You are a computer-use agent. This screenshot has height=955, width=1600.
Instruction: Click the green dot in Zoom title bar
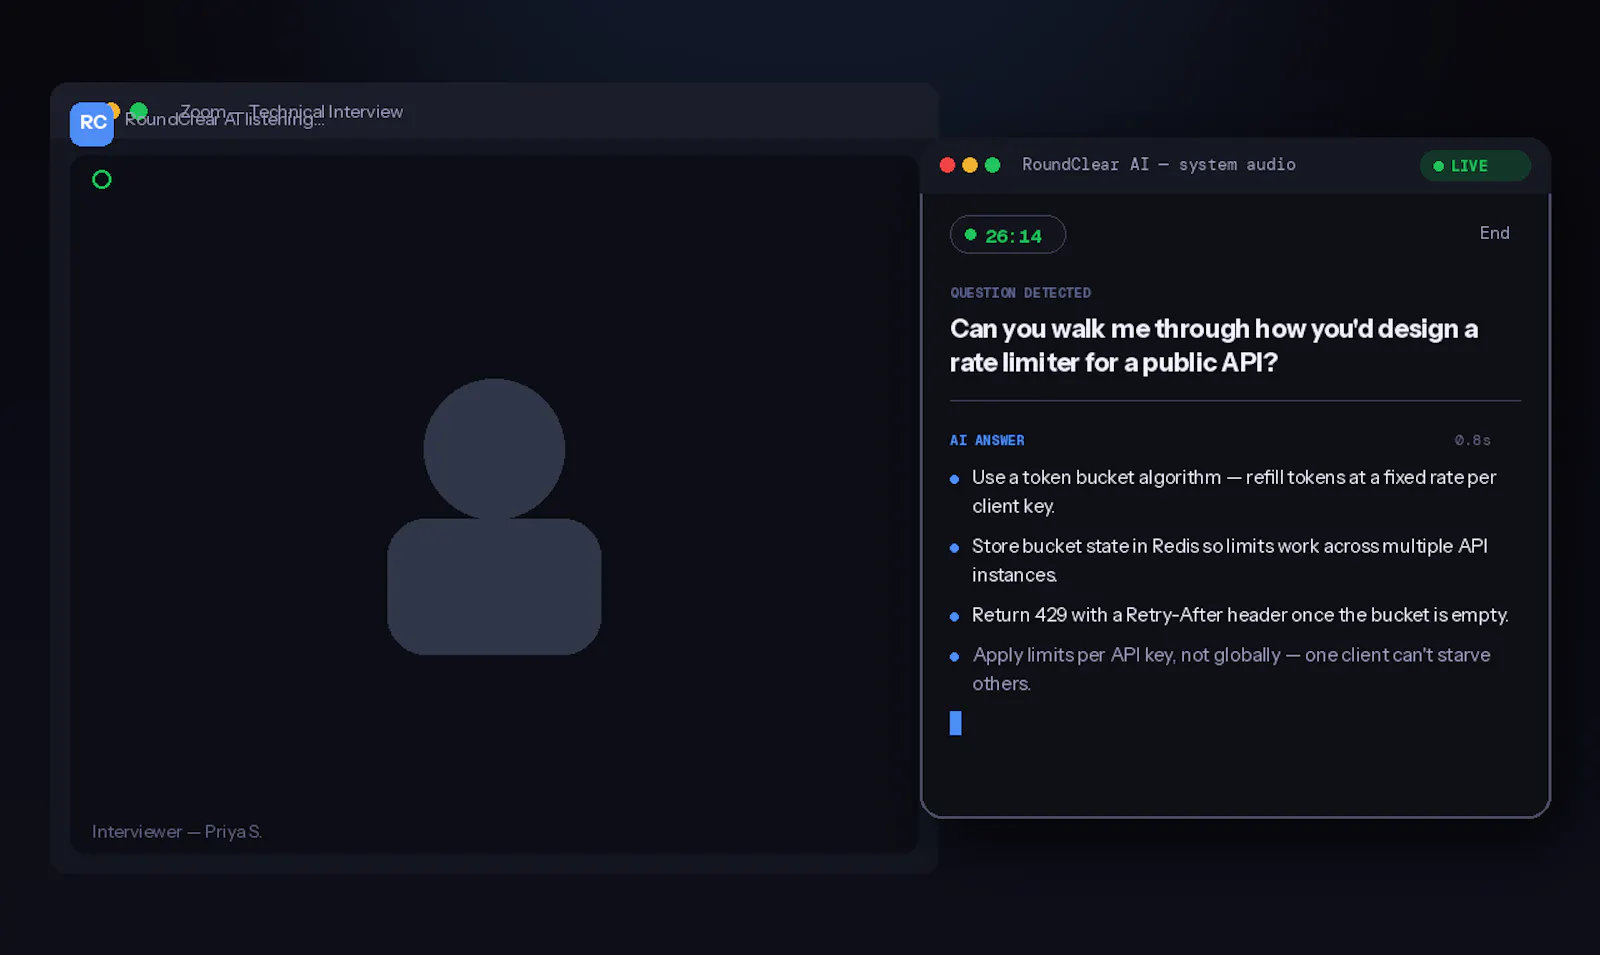click(x=139, y=111)
